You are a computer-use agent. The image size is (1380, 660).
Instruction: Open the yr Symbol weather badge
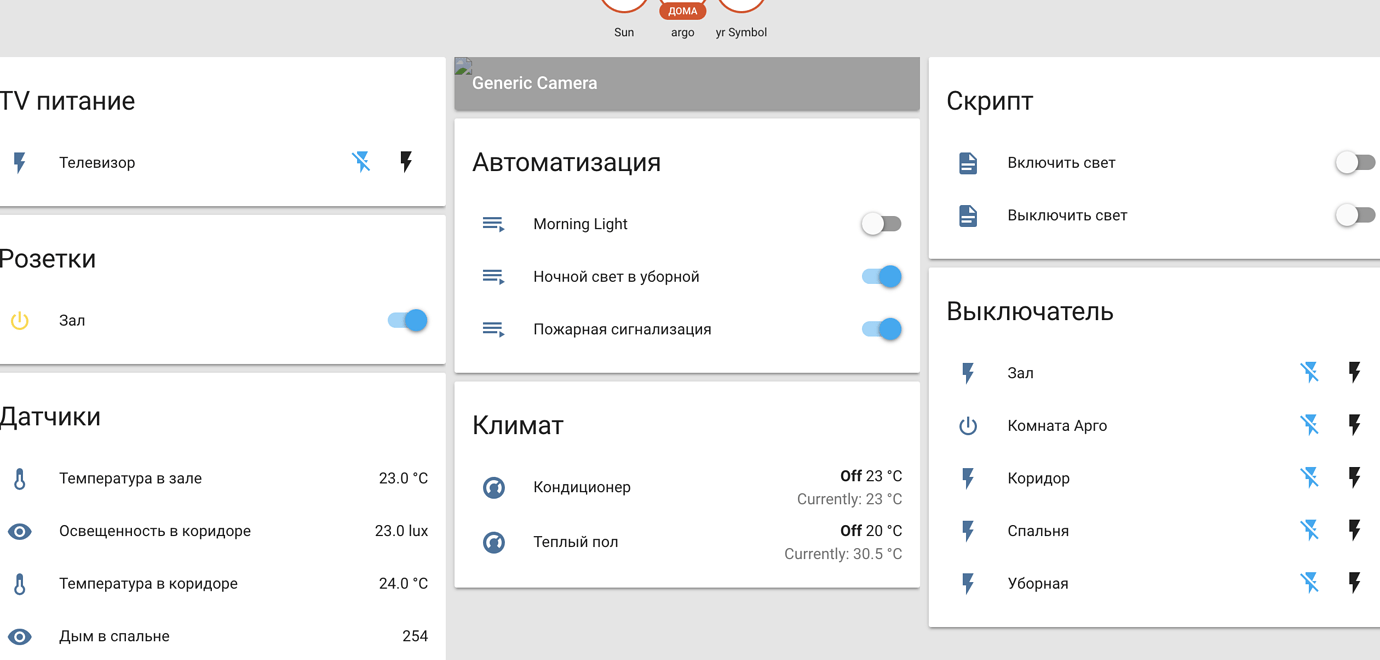point(740,5)
